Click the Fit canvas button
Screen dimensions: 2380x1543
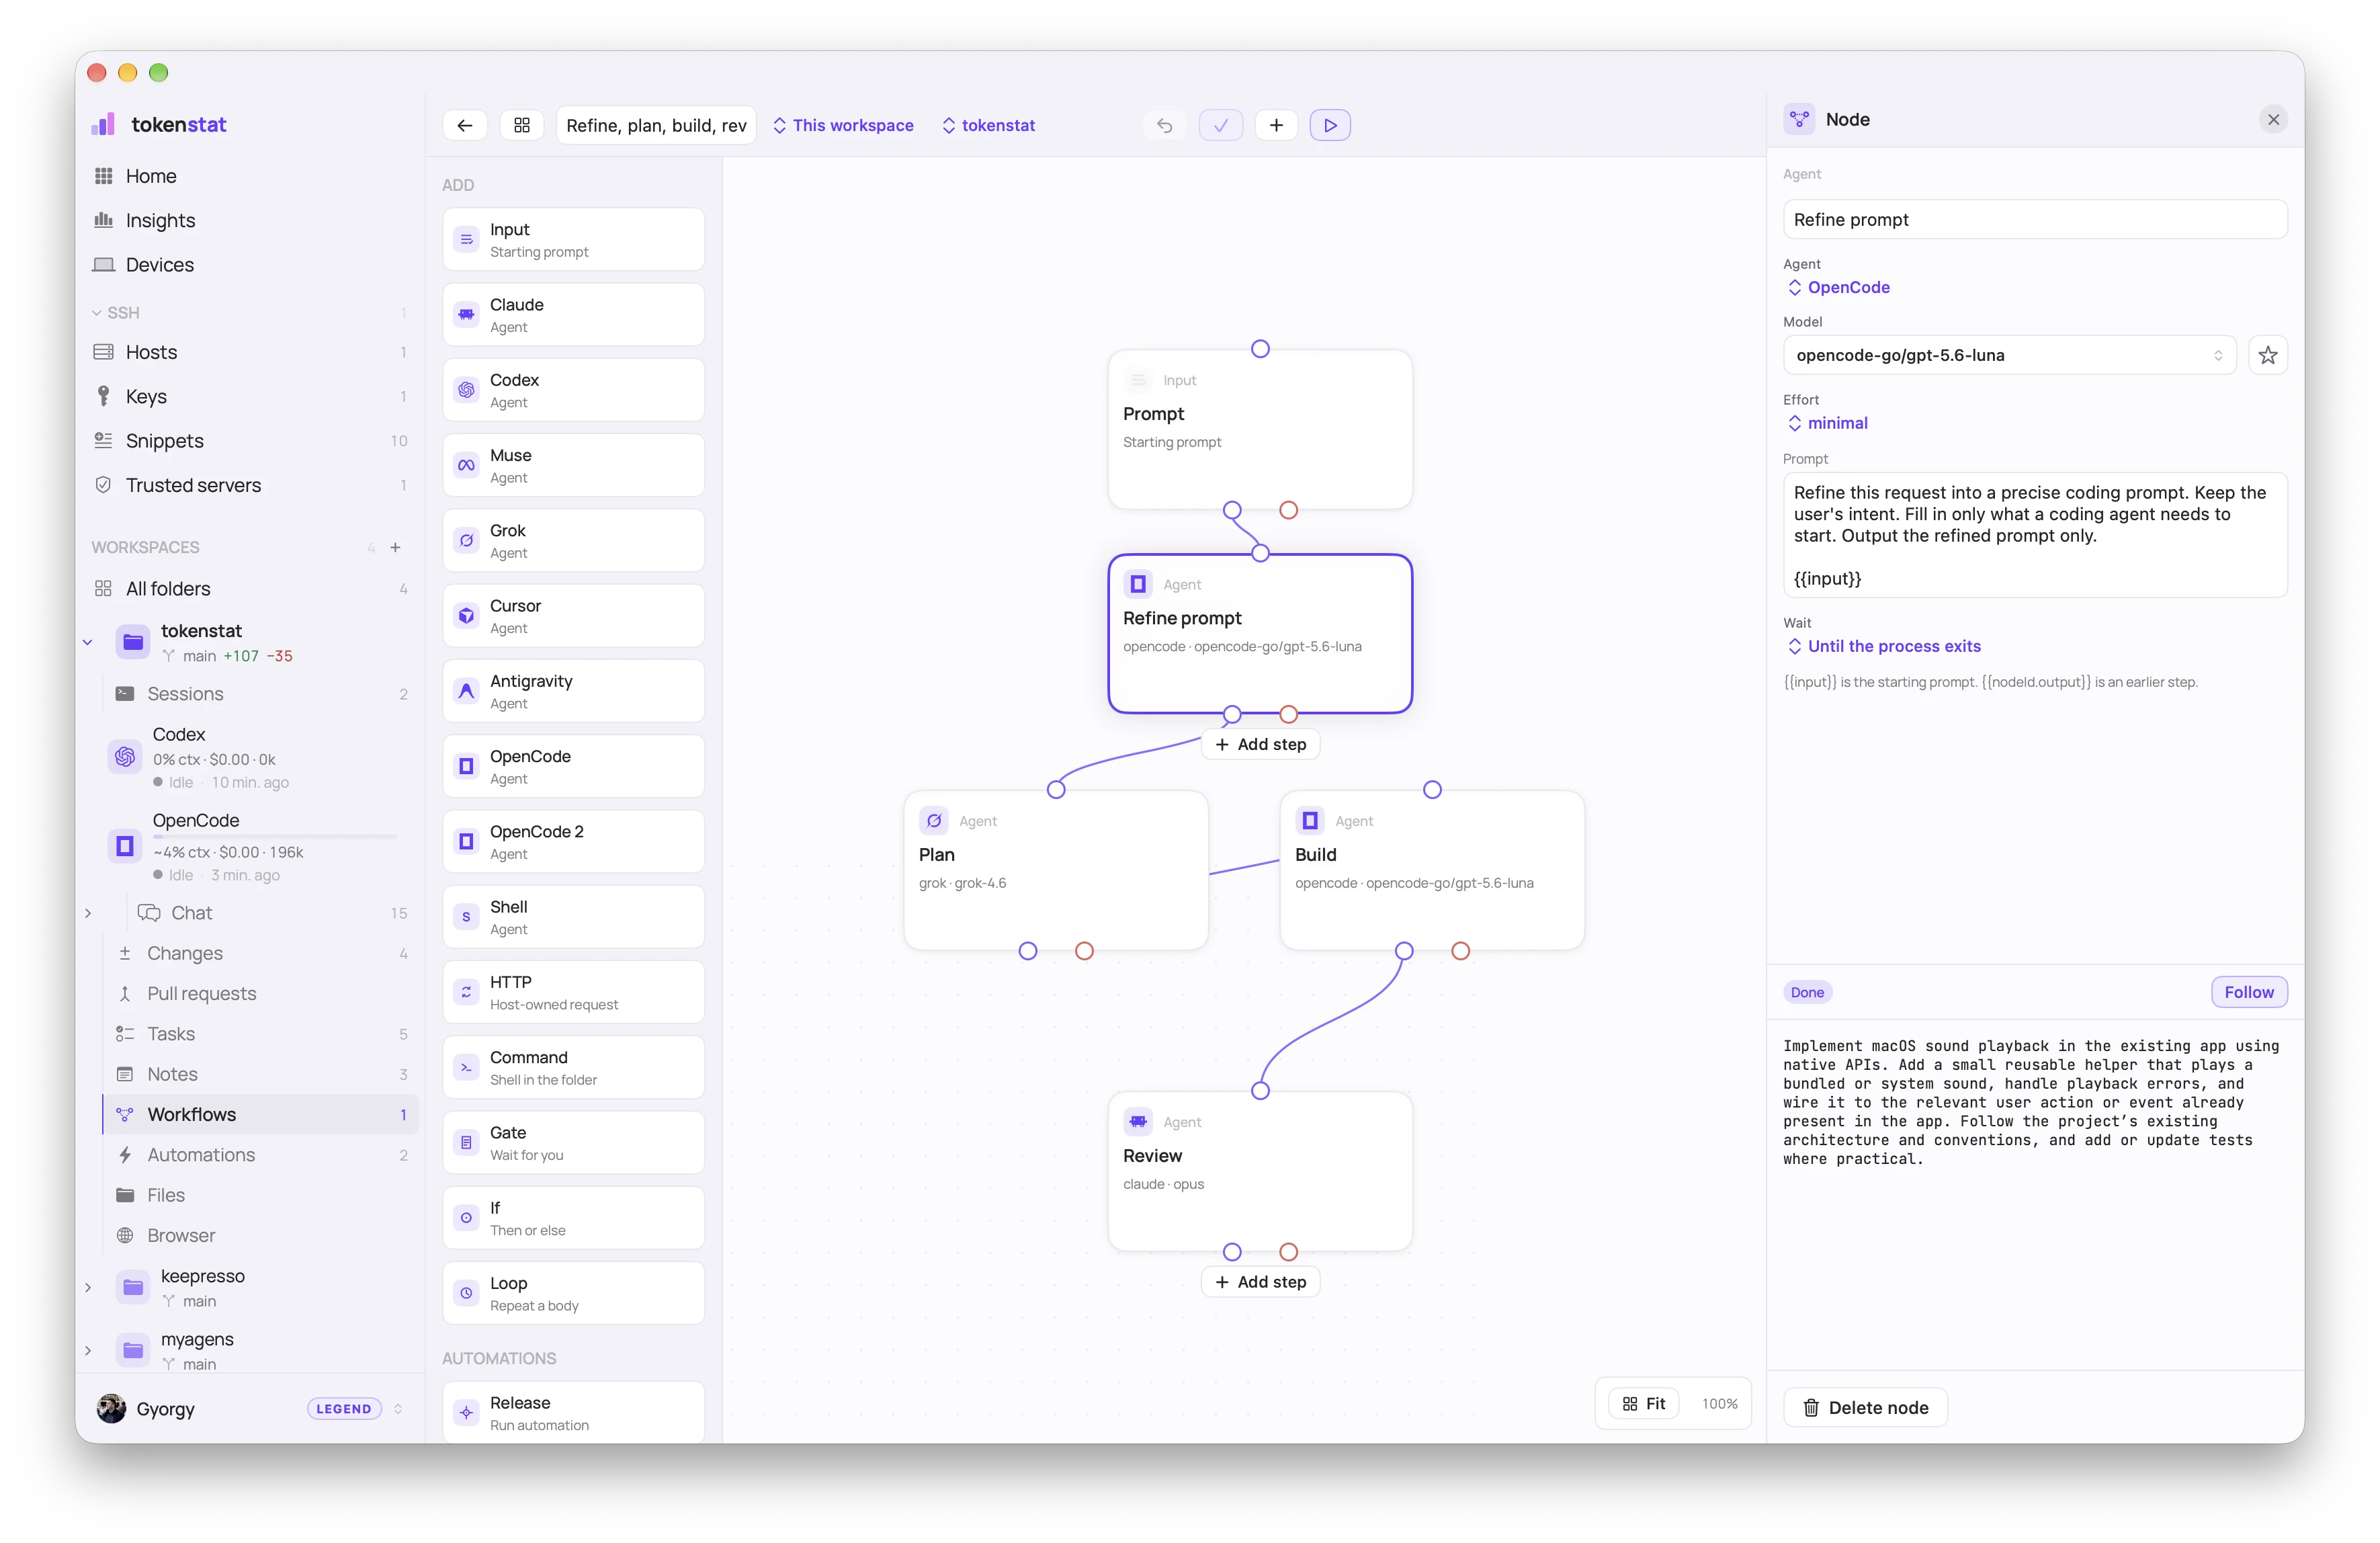point(1643,1404)
